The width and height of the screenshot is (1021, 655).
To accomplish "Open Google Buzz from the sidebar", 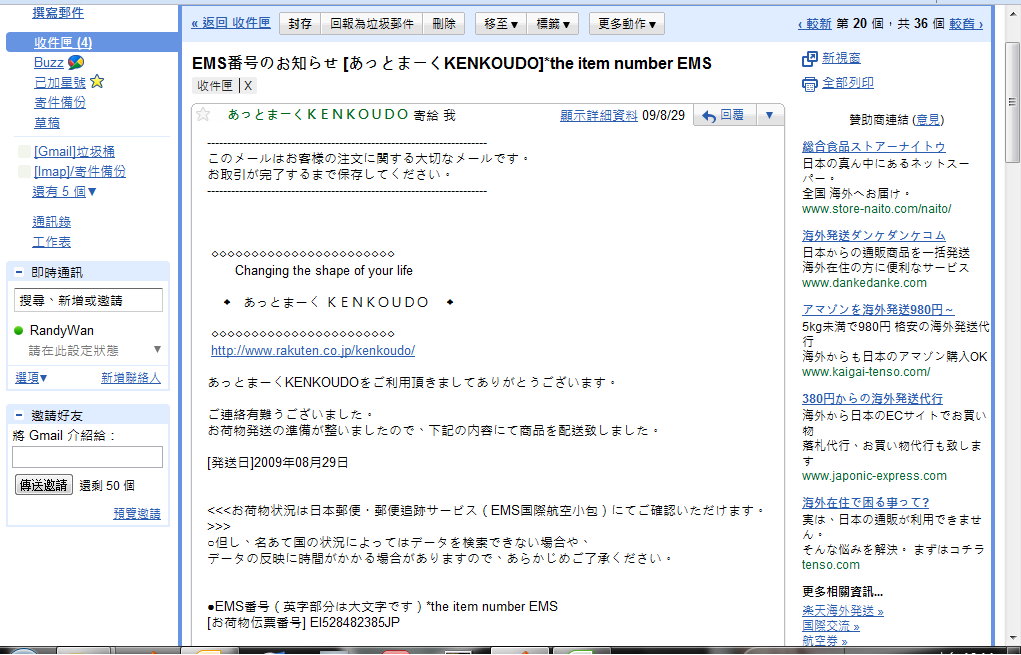I will pos(48,63).
